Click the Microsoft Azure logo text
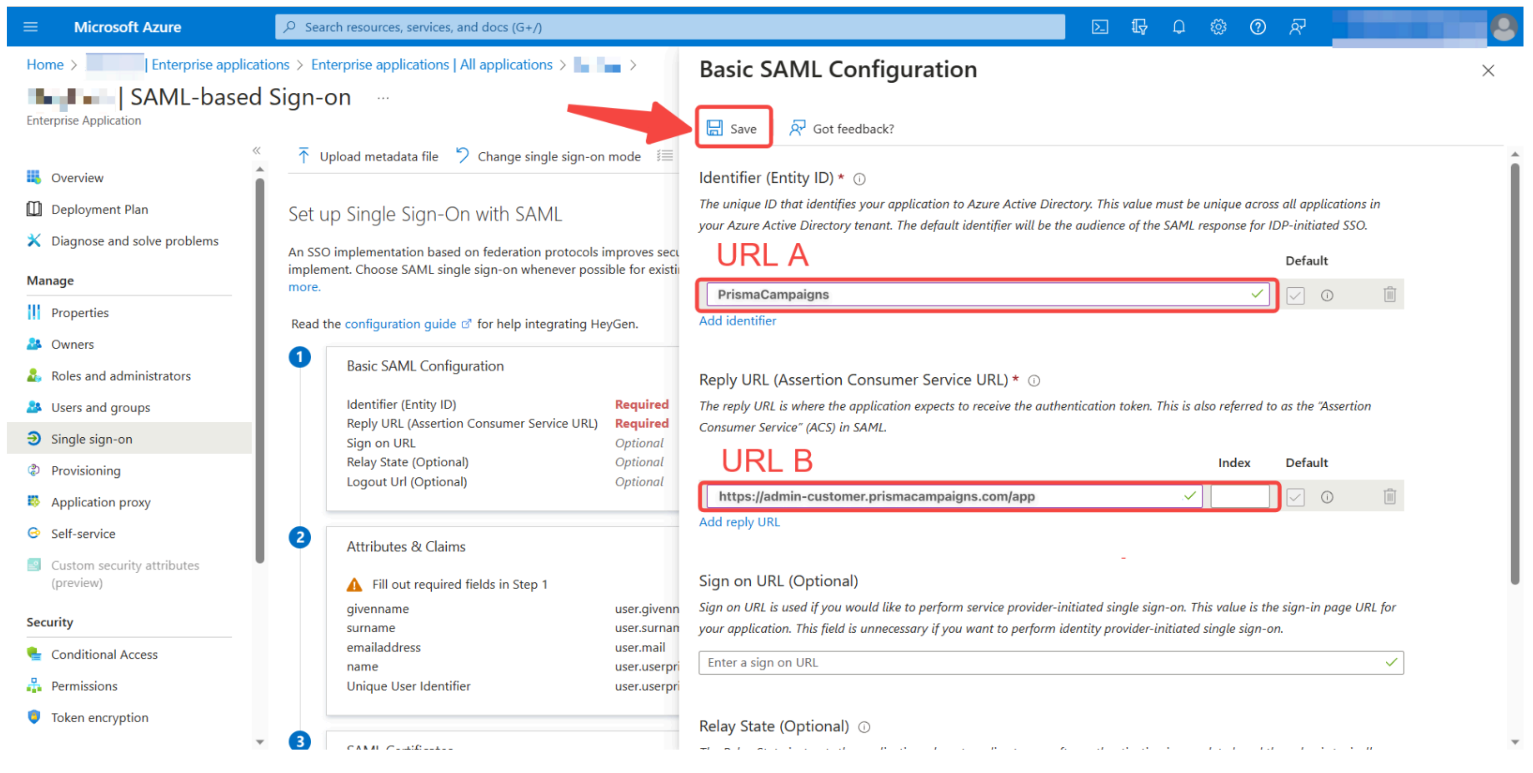Image resolution: width=1533 pixels, height=773 pixels. click(x=127, y=27)
